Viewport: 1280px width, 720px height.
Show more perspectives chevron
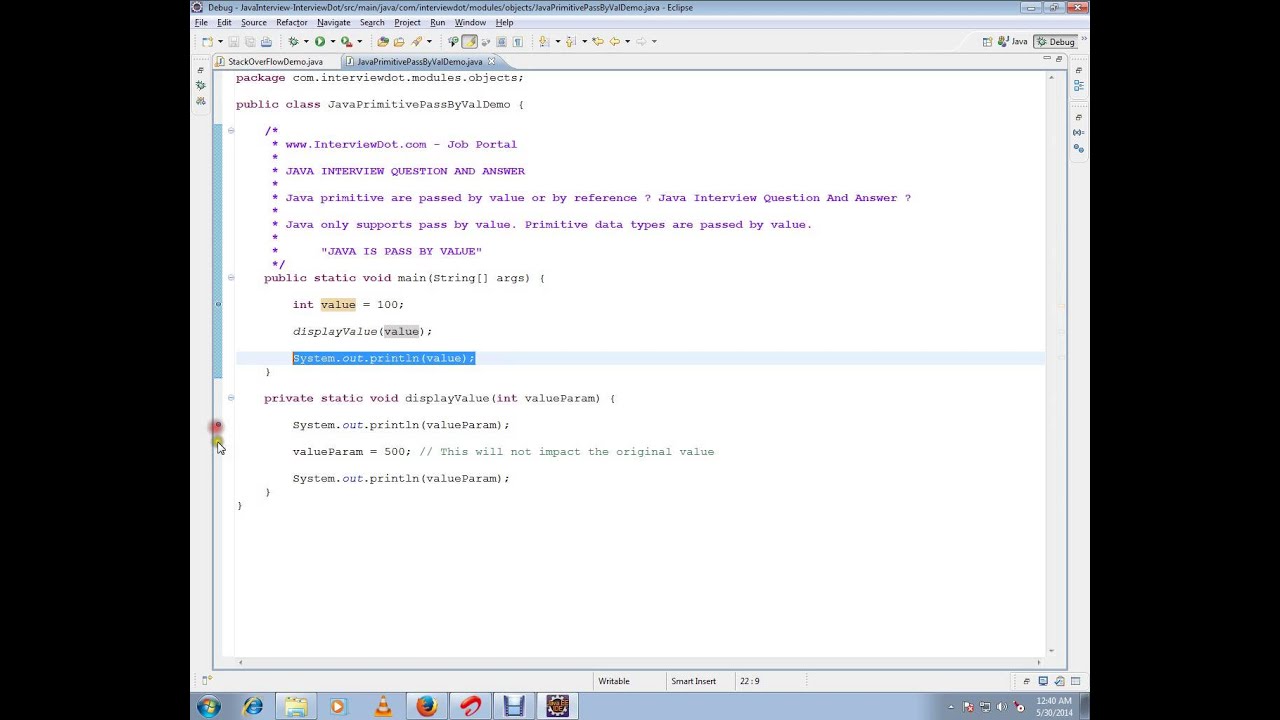click(x=1083, y=41)
